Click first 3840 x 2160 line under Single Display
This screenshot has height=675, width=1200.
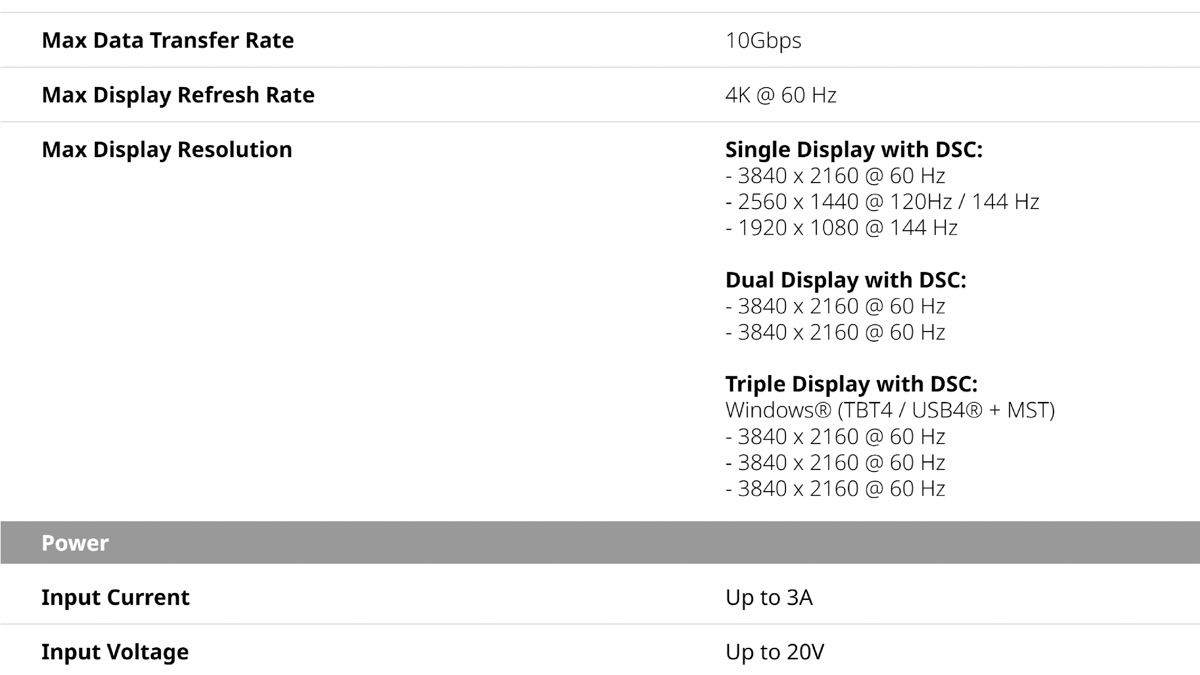(835, 176)
